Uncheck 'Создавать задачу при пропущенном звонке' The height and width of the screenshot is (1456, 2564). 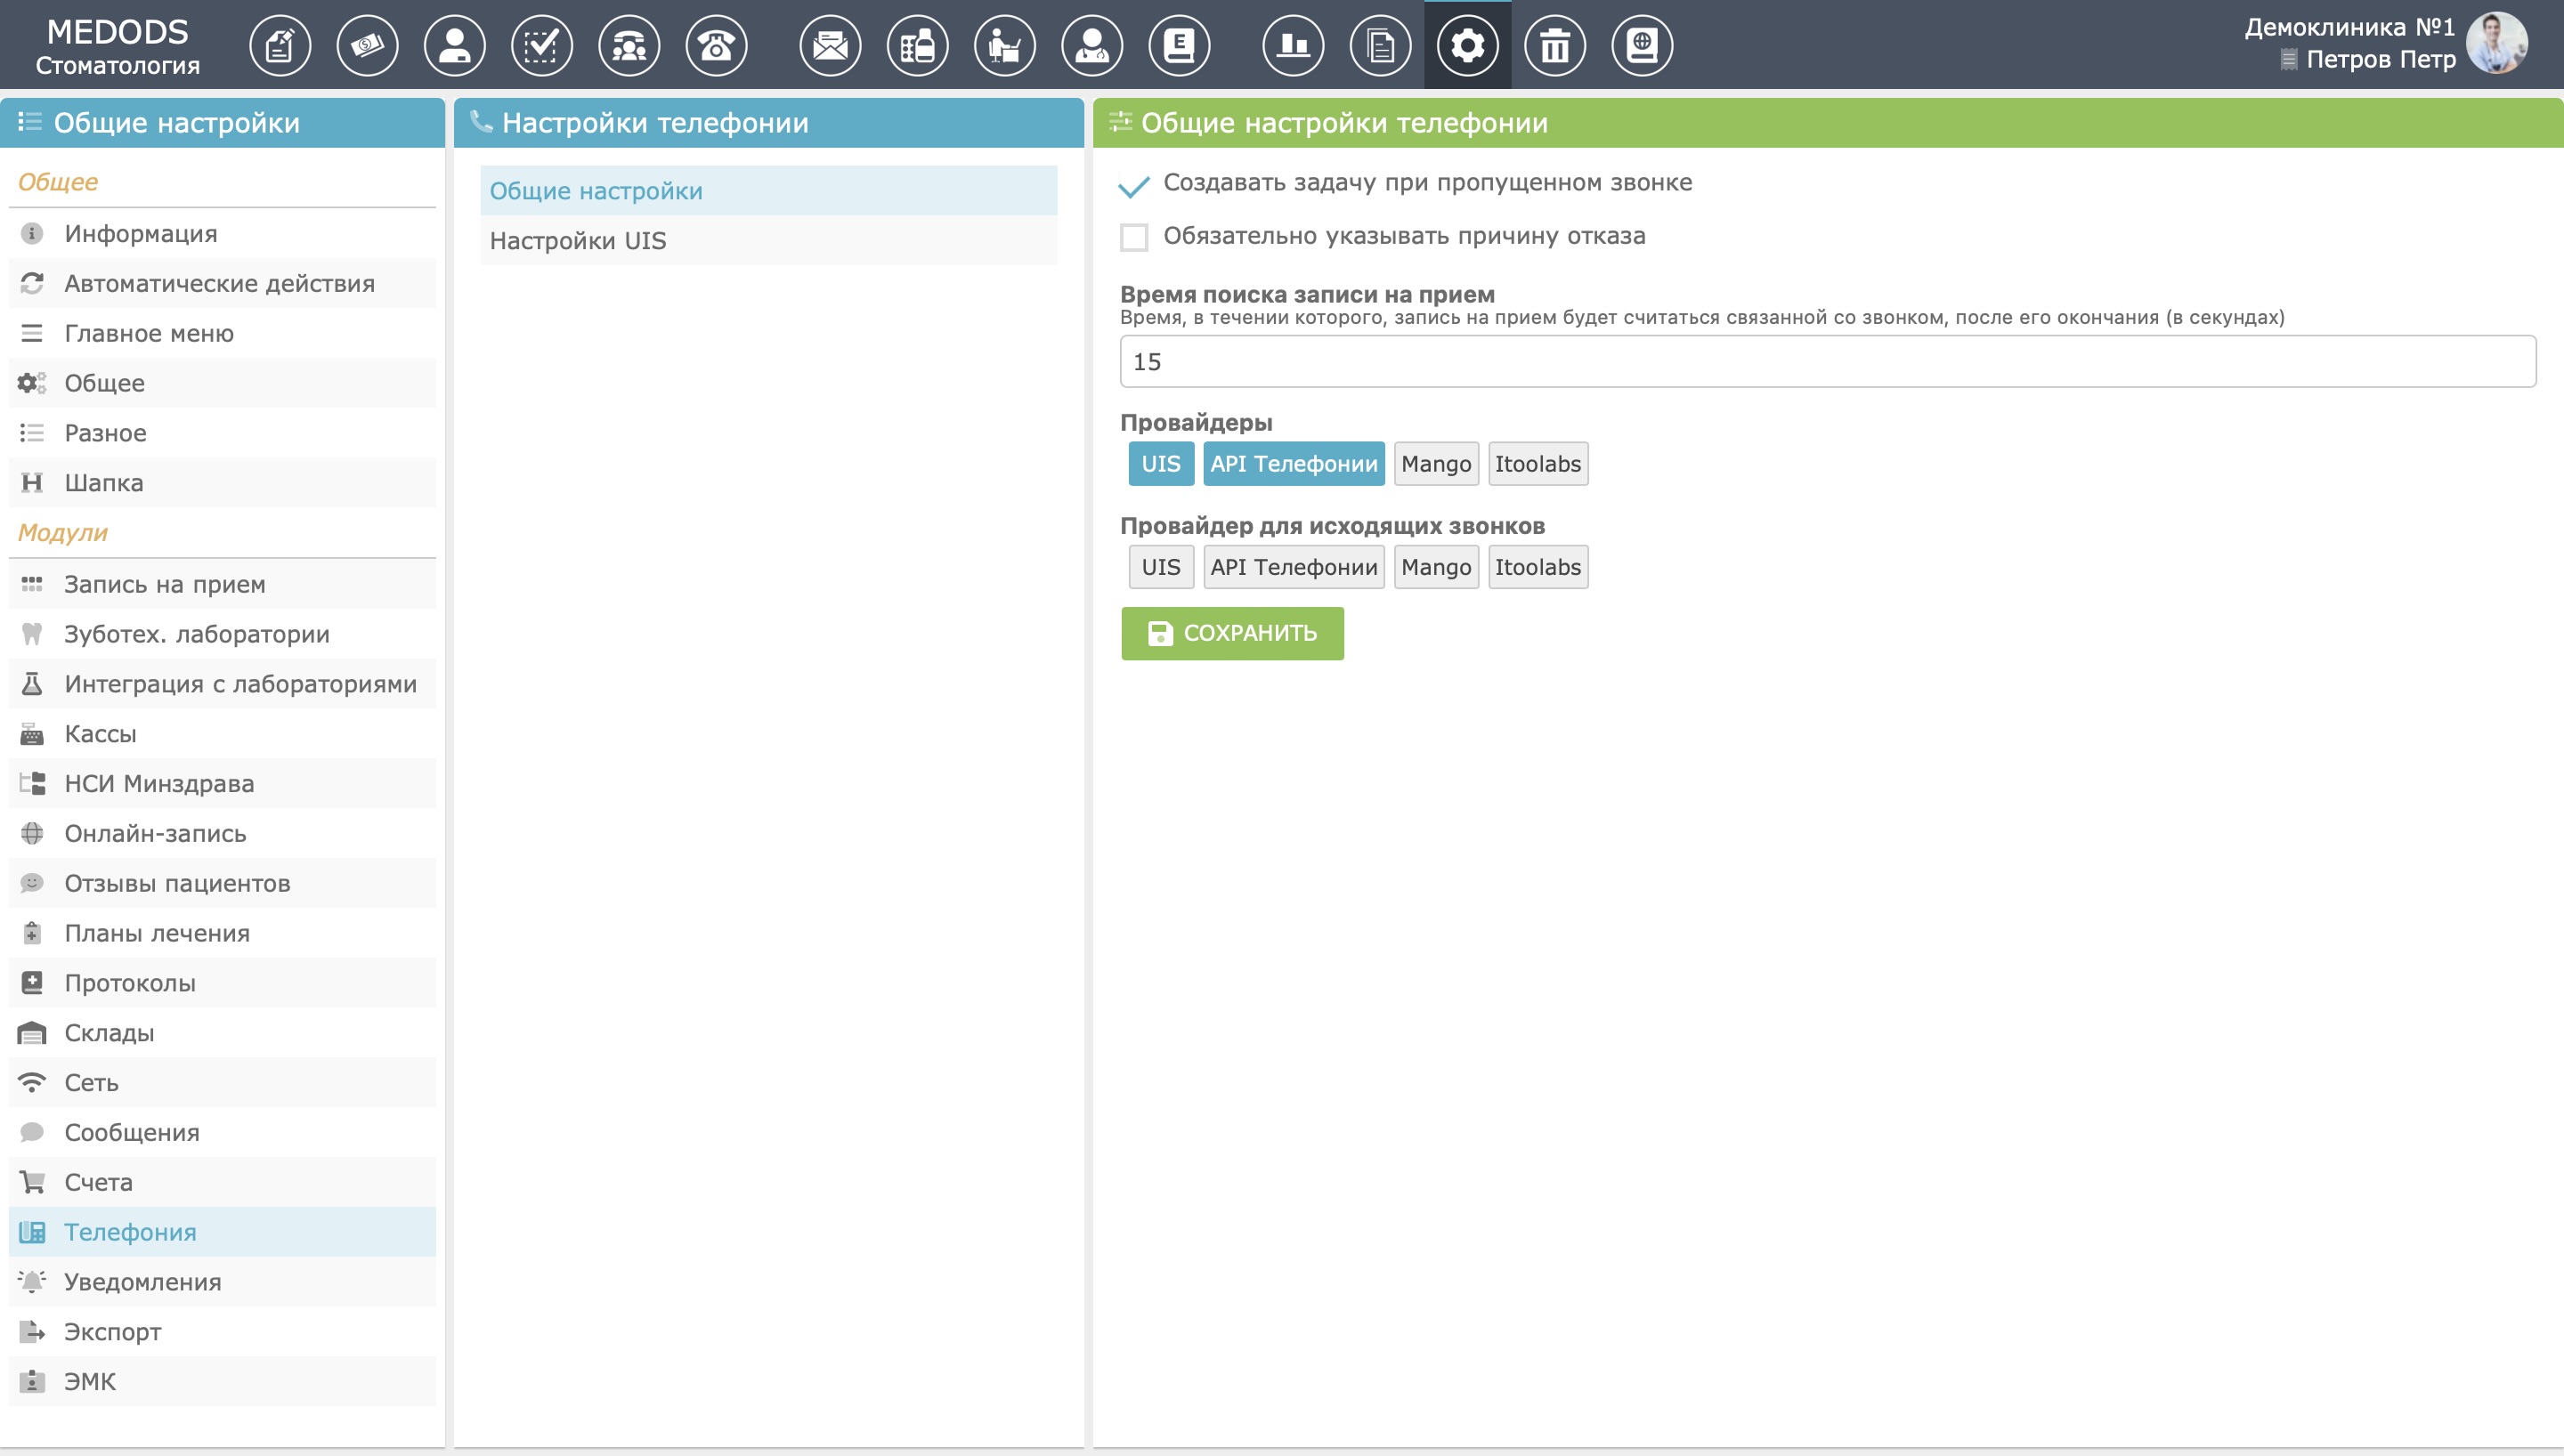1134,184
